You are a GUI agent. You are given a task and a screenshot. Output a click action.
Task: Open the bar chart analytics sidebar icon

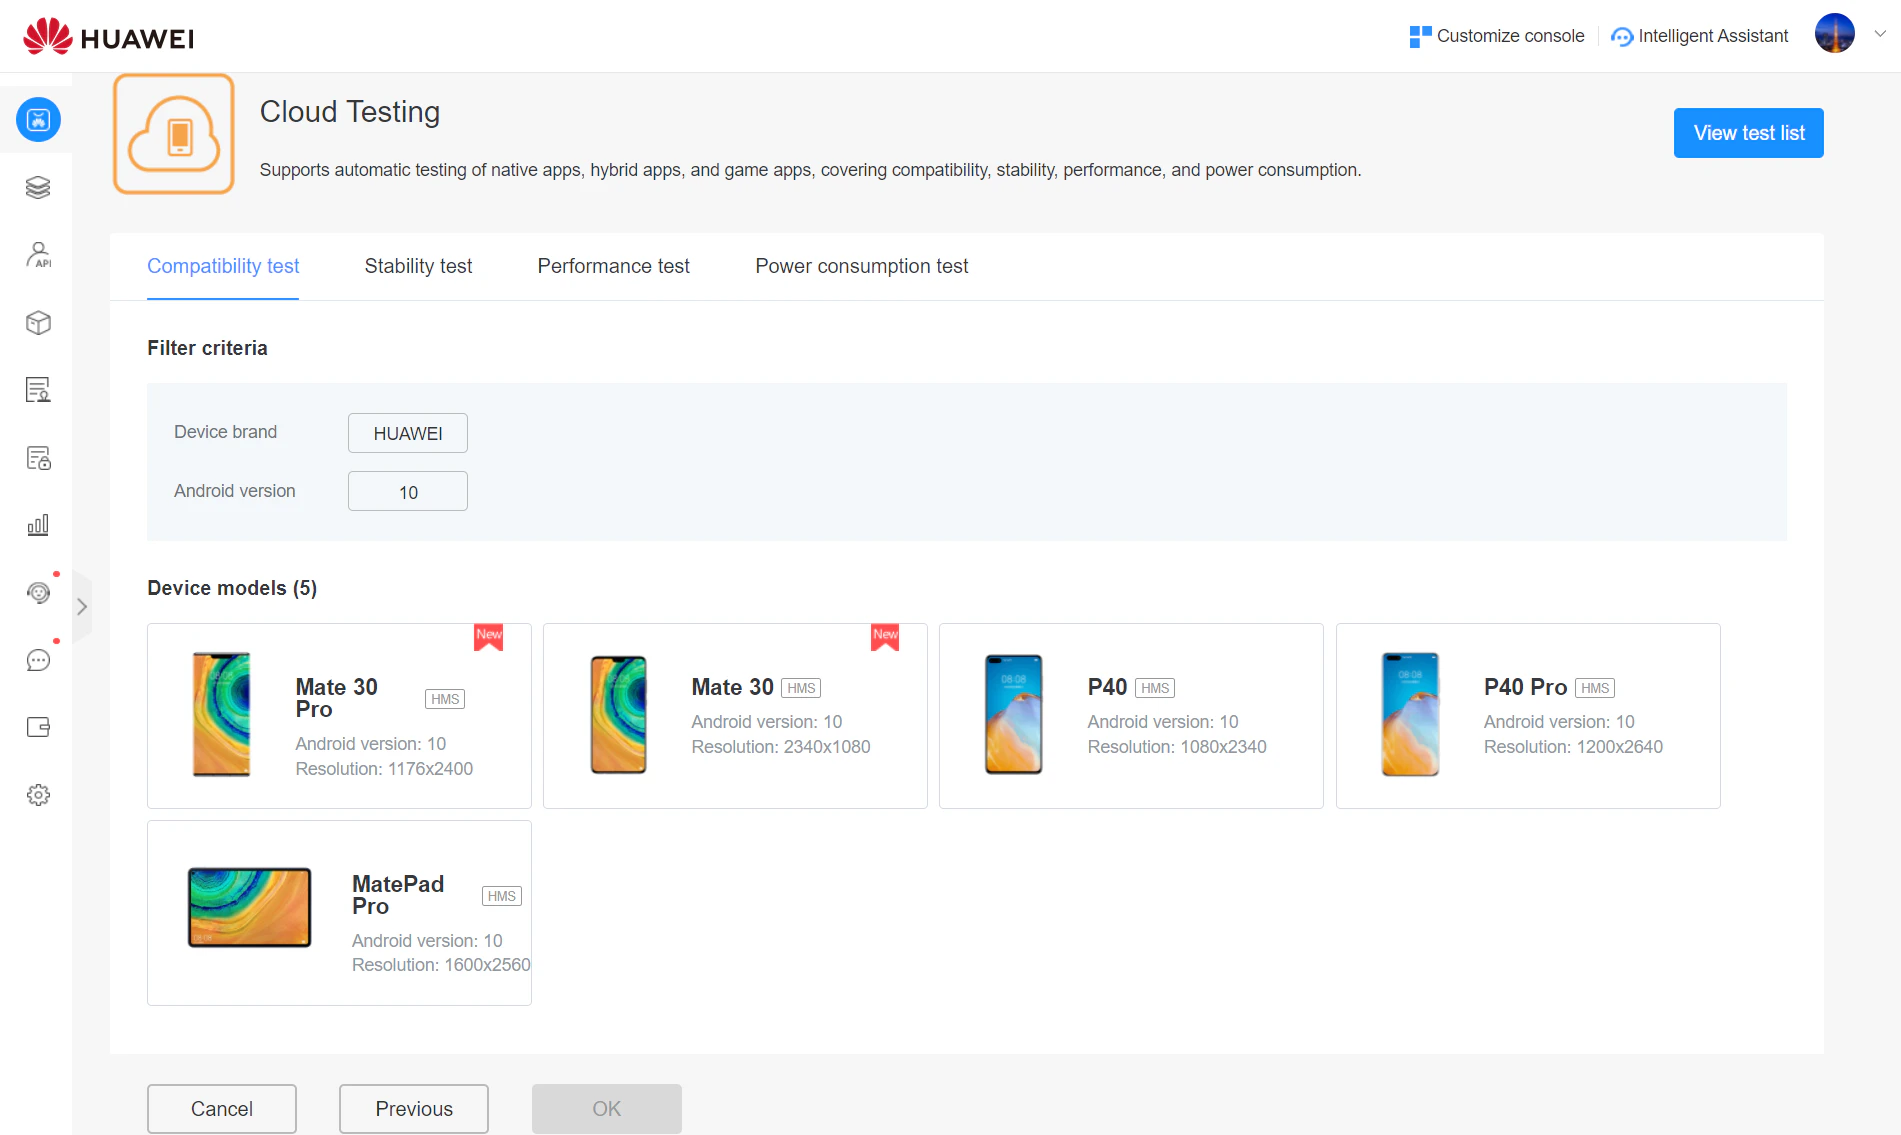[38, 525]
